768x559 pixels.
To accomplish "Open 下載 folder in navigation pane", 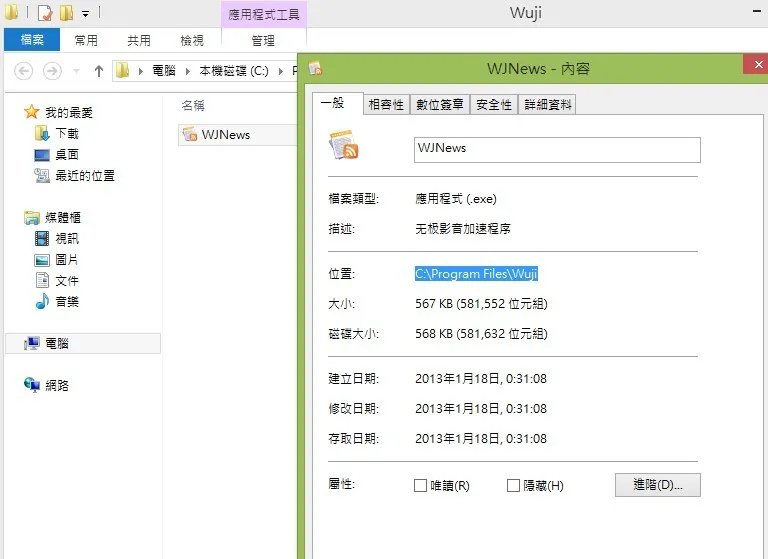I will click(67, 133).
